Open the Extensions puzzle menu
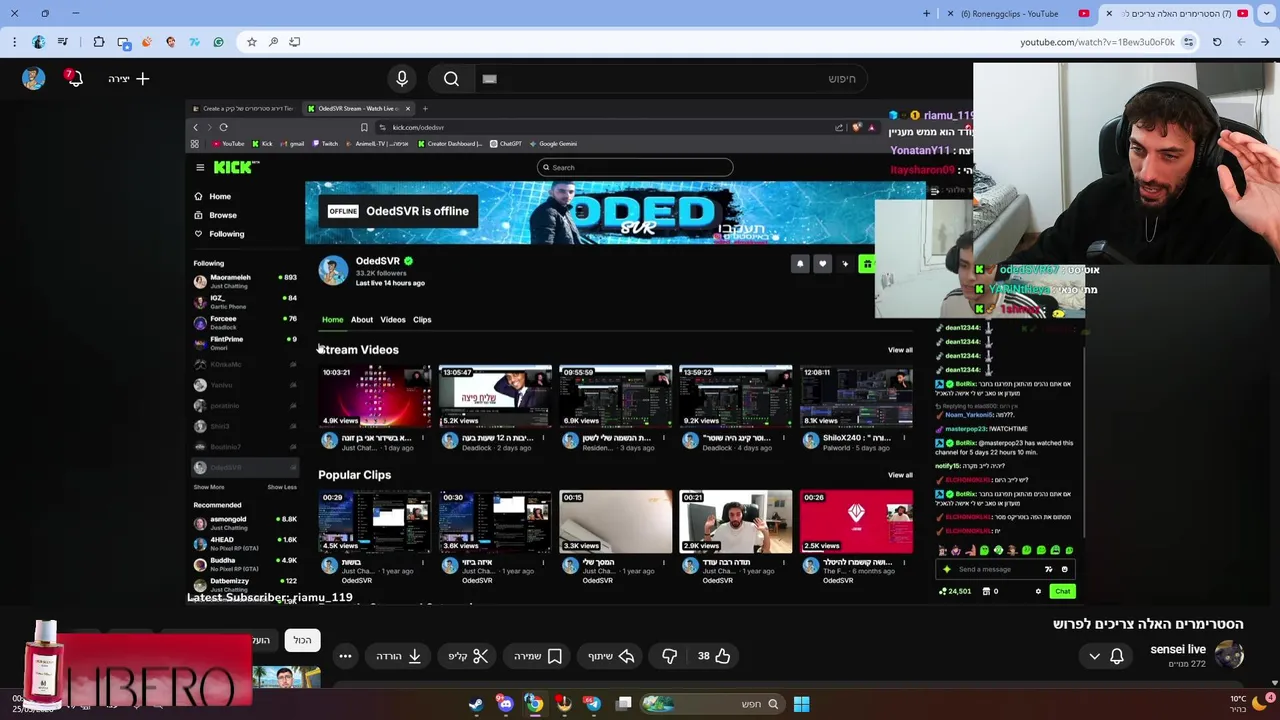Viewport: 1280px width, 720px height. tap(98, 42)
